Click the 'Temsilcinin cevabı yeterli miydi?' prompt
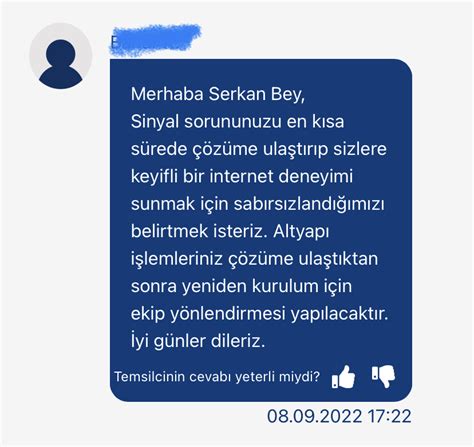 point(217,377)
